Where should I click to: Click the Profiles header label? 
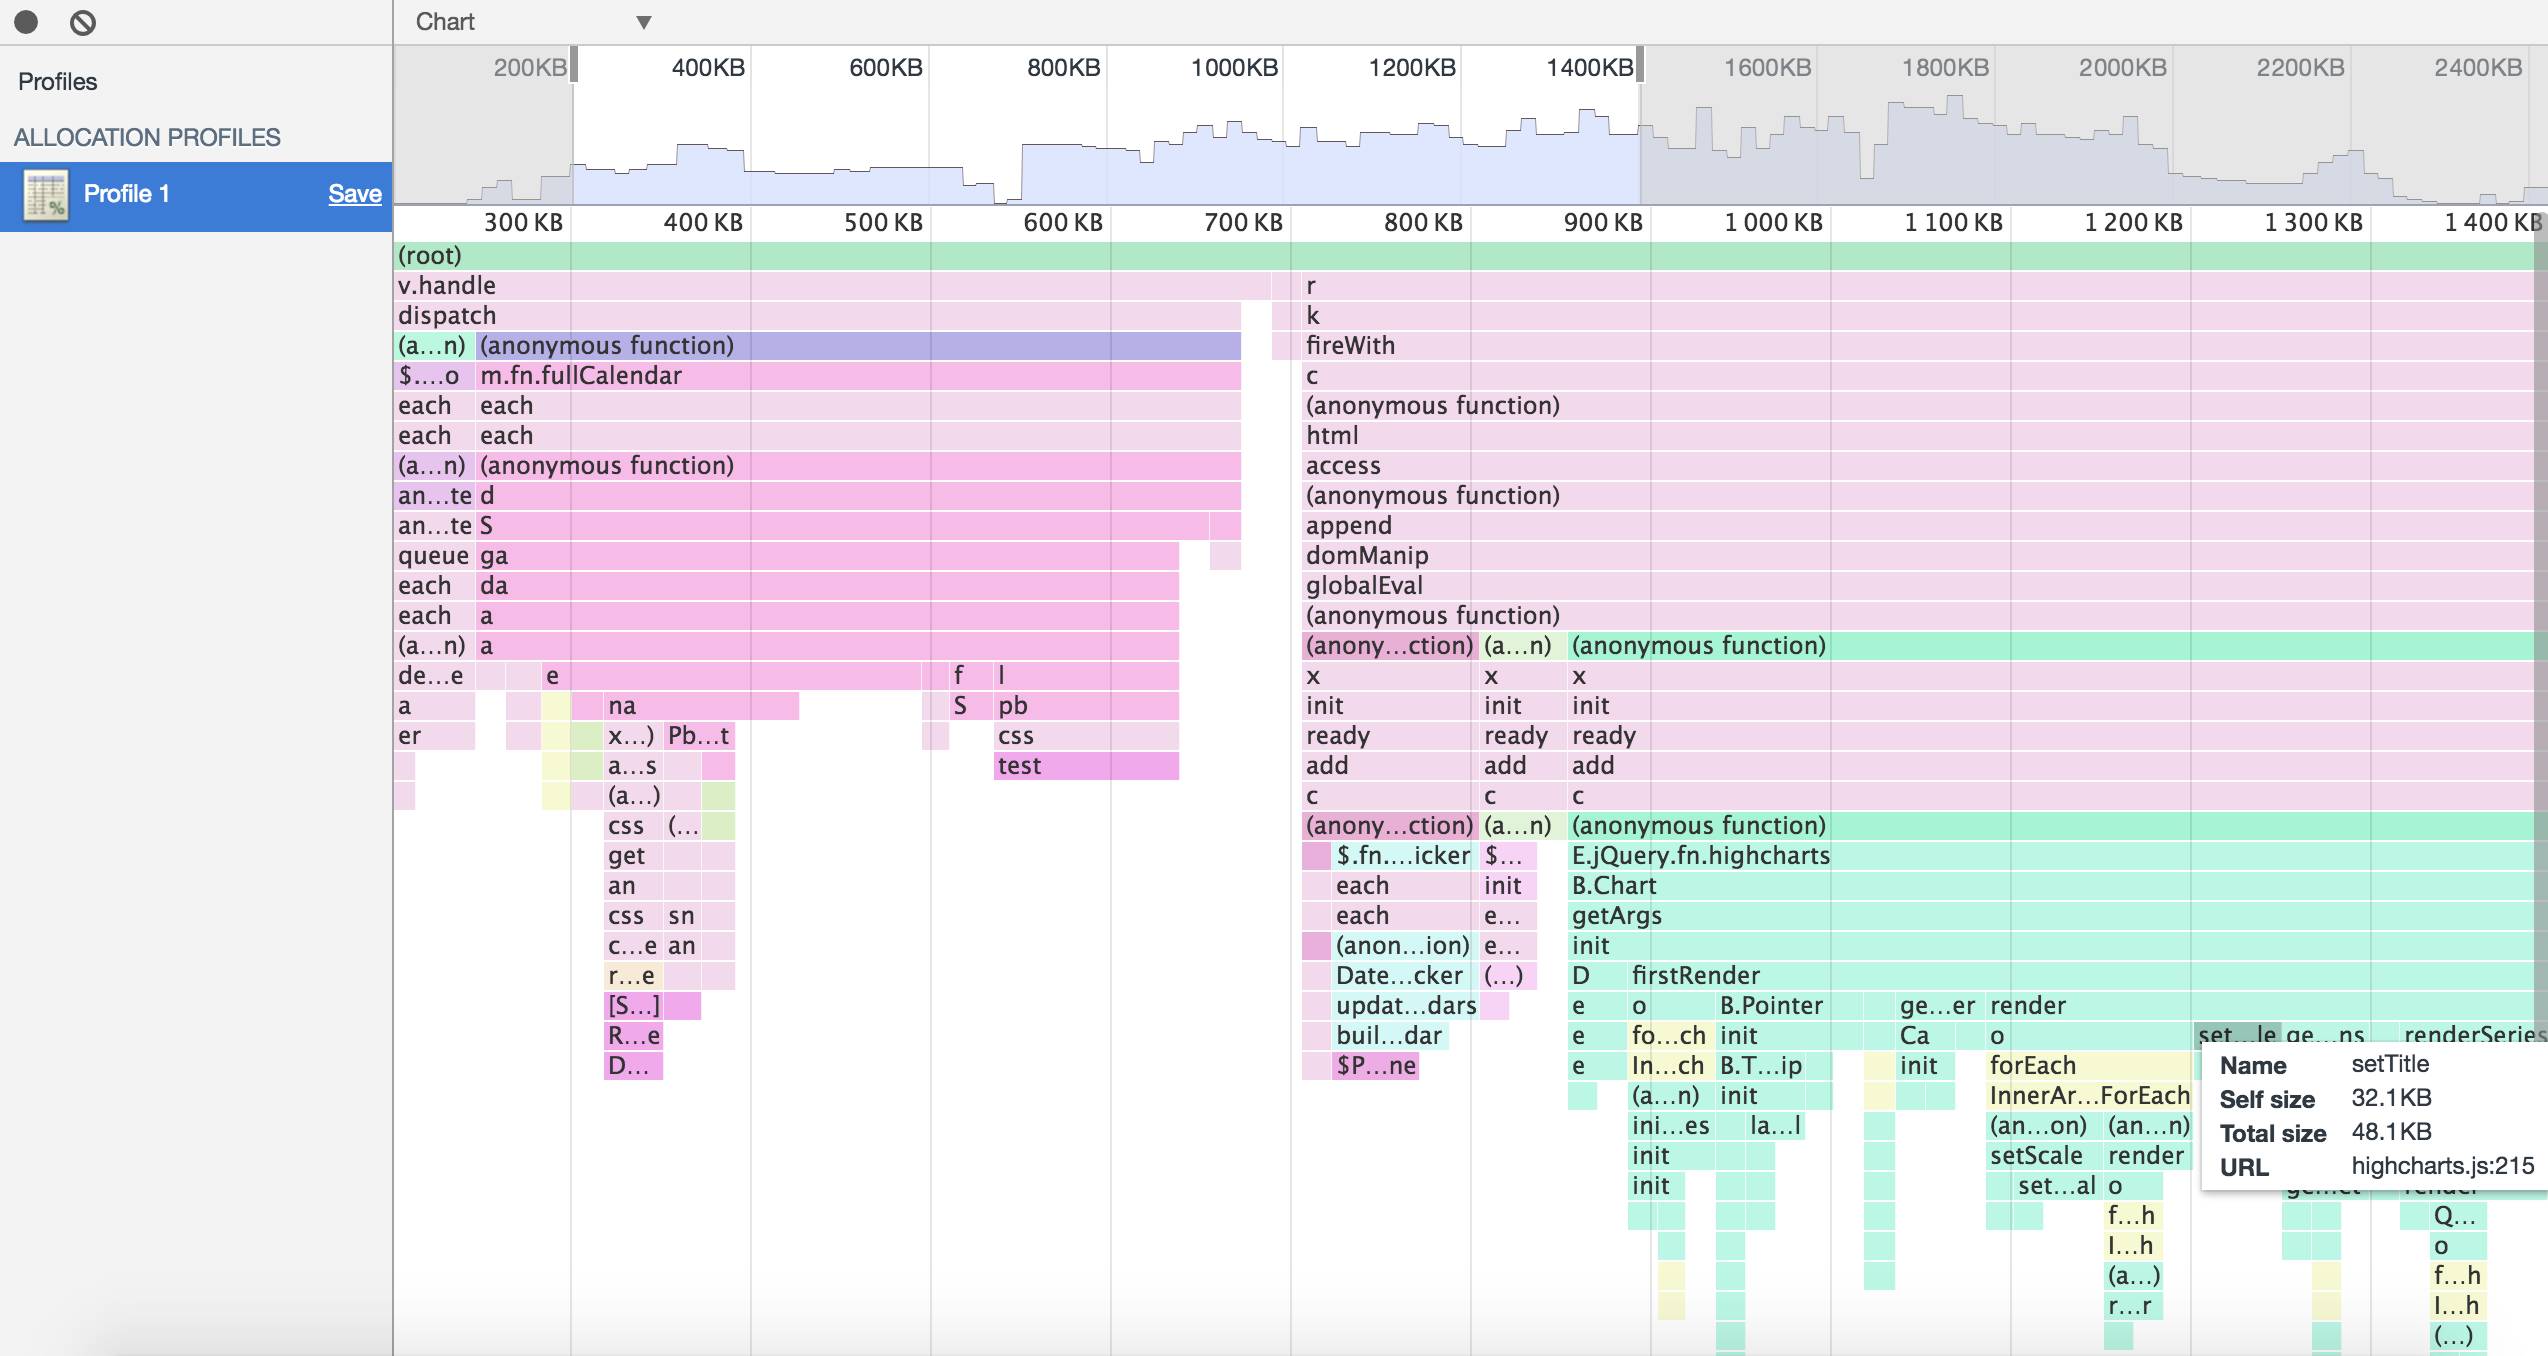[58, 82]
